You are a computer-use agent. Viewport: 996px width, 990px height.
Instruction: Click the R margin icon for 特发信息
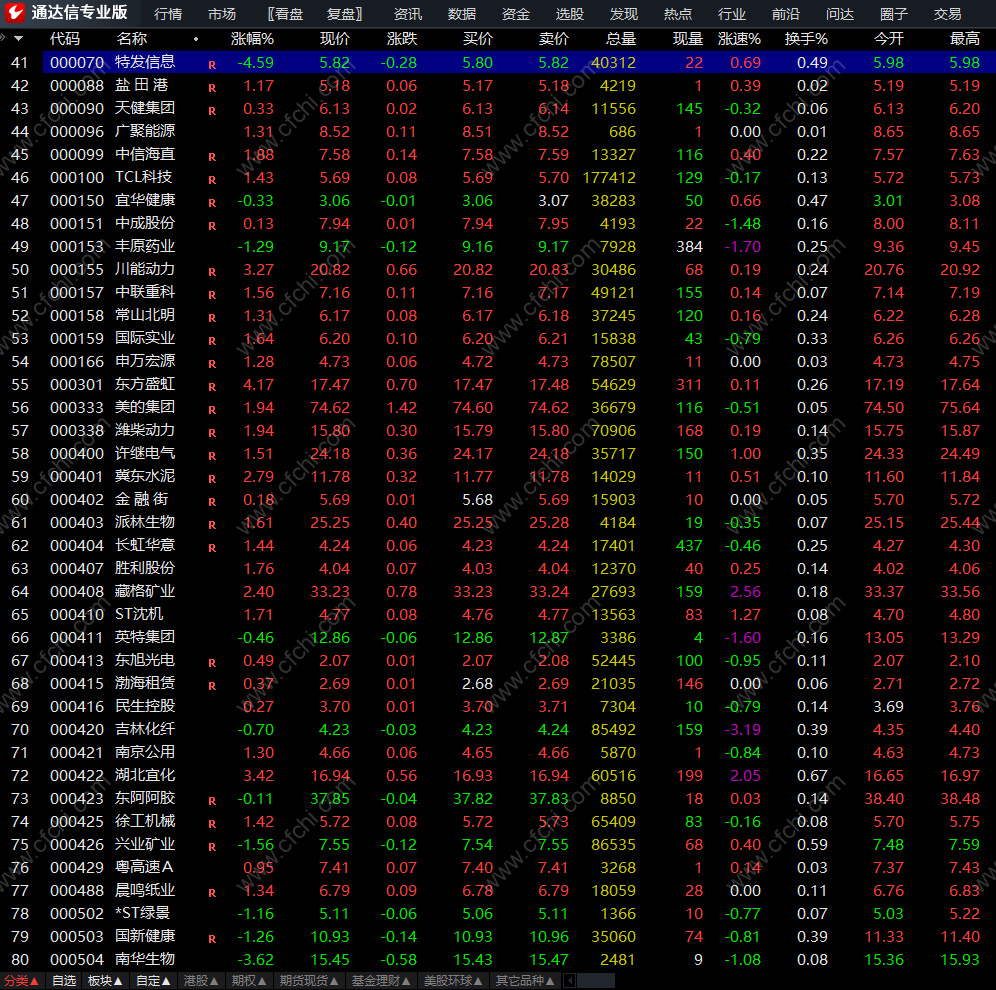[x=212, y=65]
